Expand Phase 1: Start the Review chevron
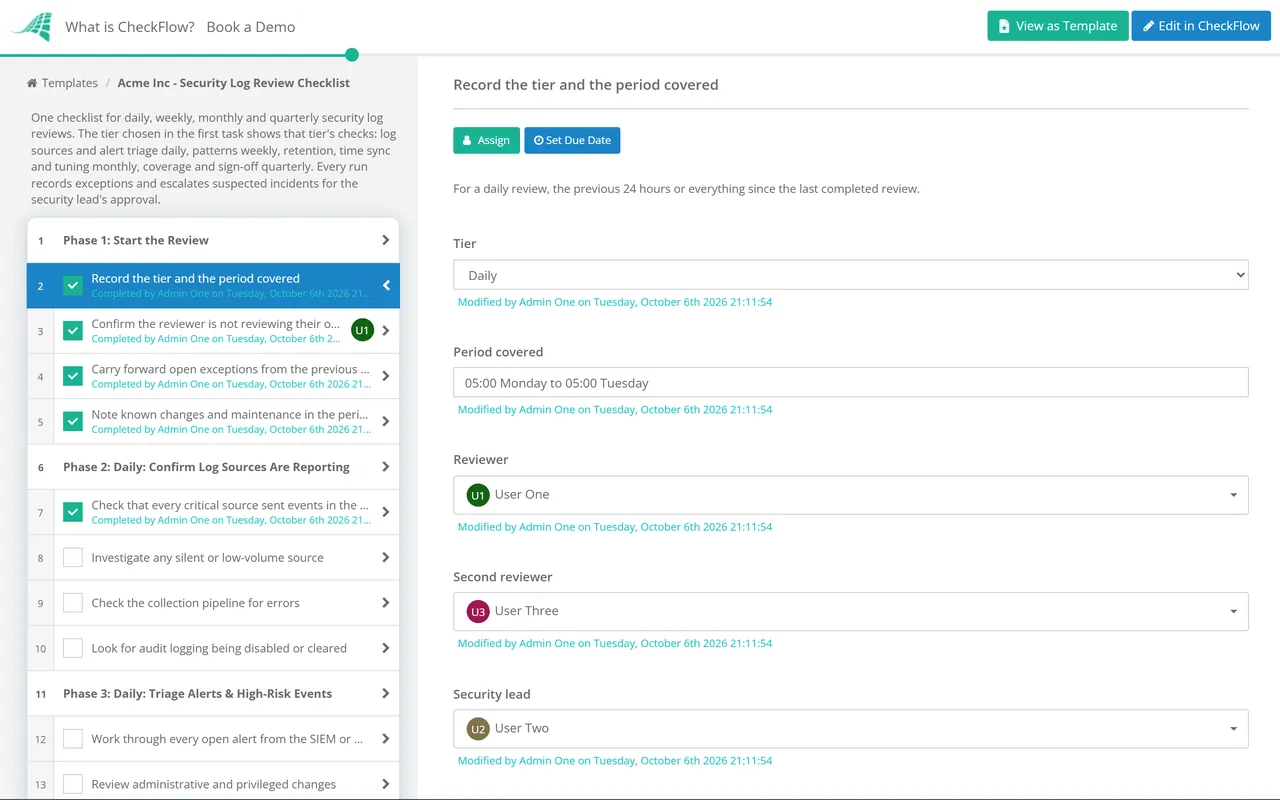The width and height of the screenshot is (1280, 800). (386, 240)
